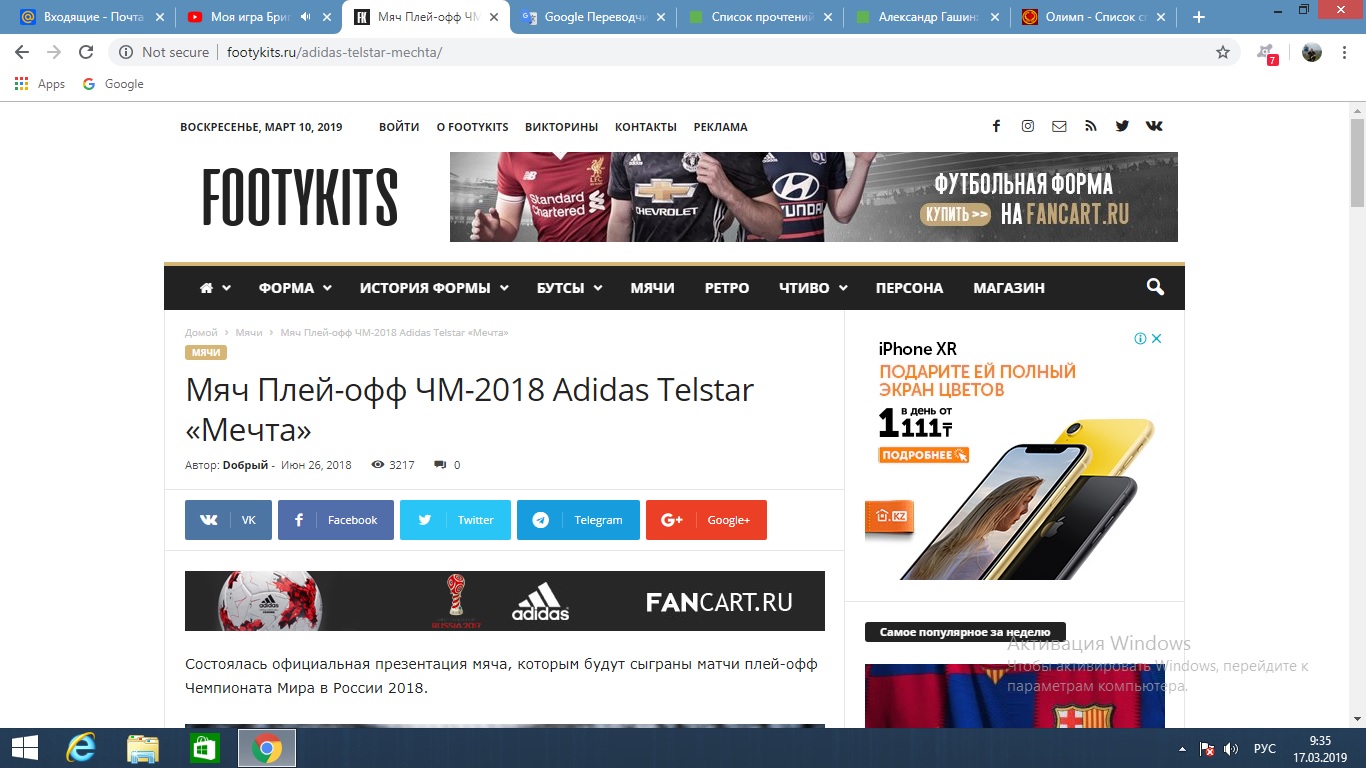This screenshot has width=1366, height=768.
Task: Open the Chrome three-dot menu
Action: click(1345, 52)
